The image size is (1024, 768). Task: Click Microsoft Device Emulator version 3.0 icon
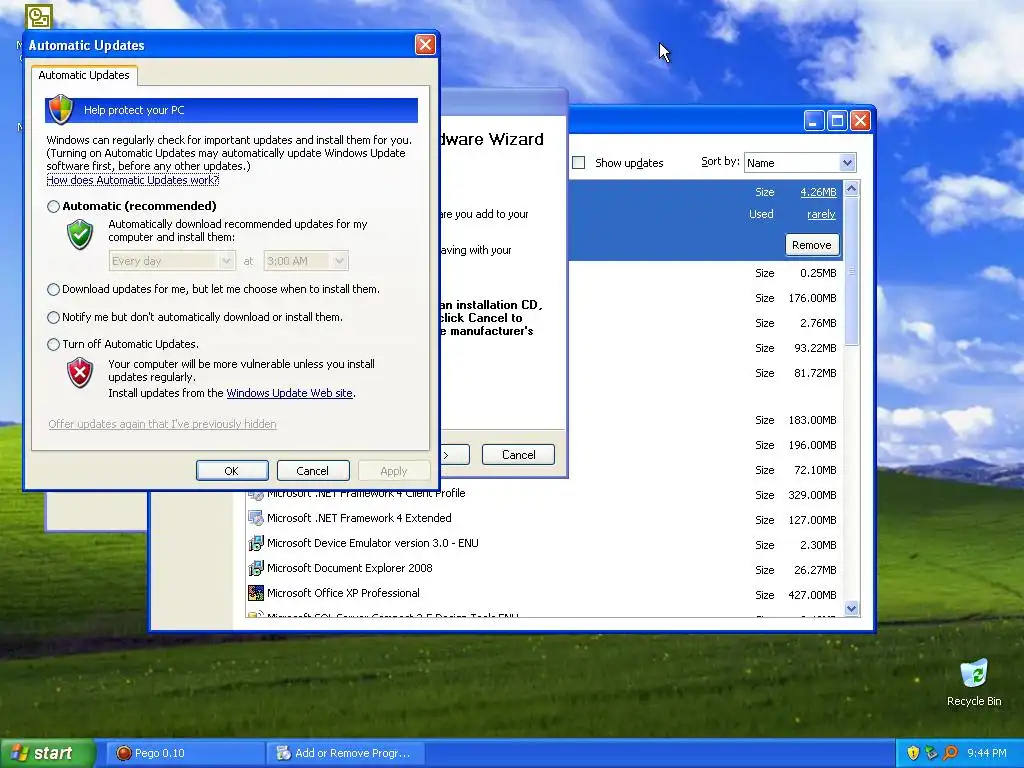tap(255, 543)
